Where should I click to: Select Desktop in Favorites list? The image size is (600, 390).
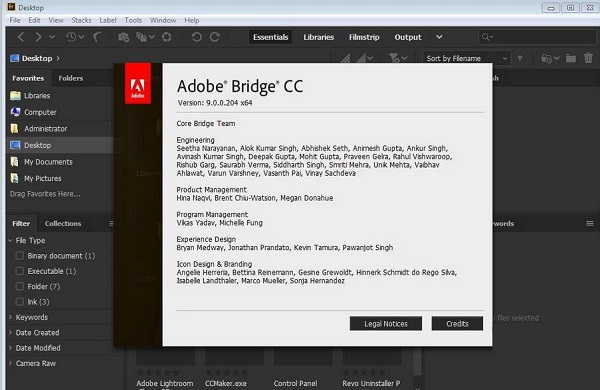point(59,145)
